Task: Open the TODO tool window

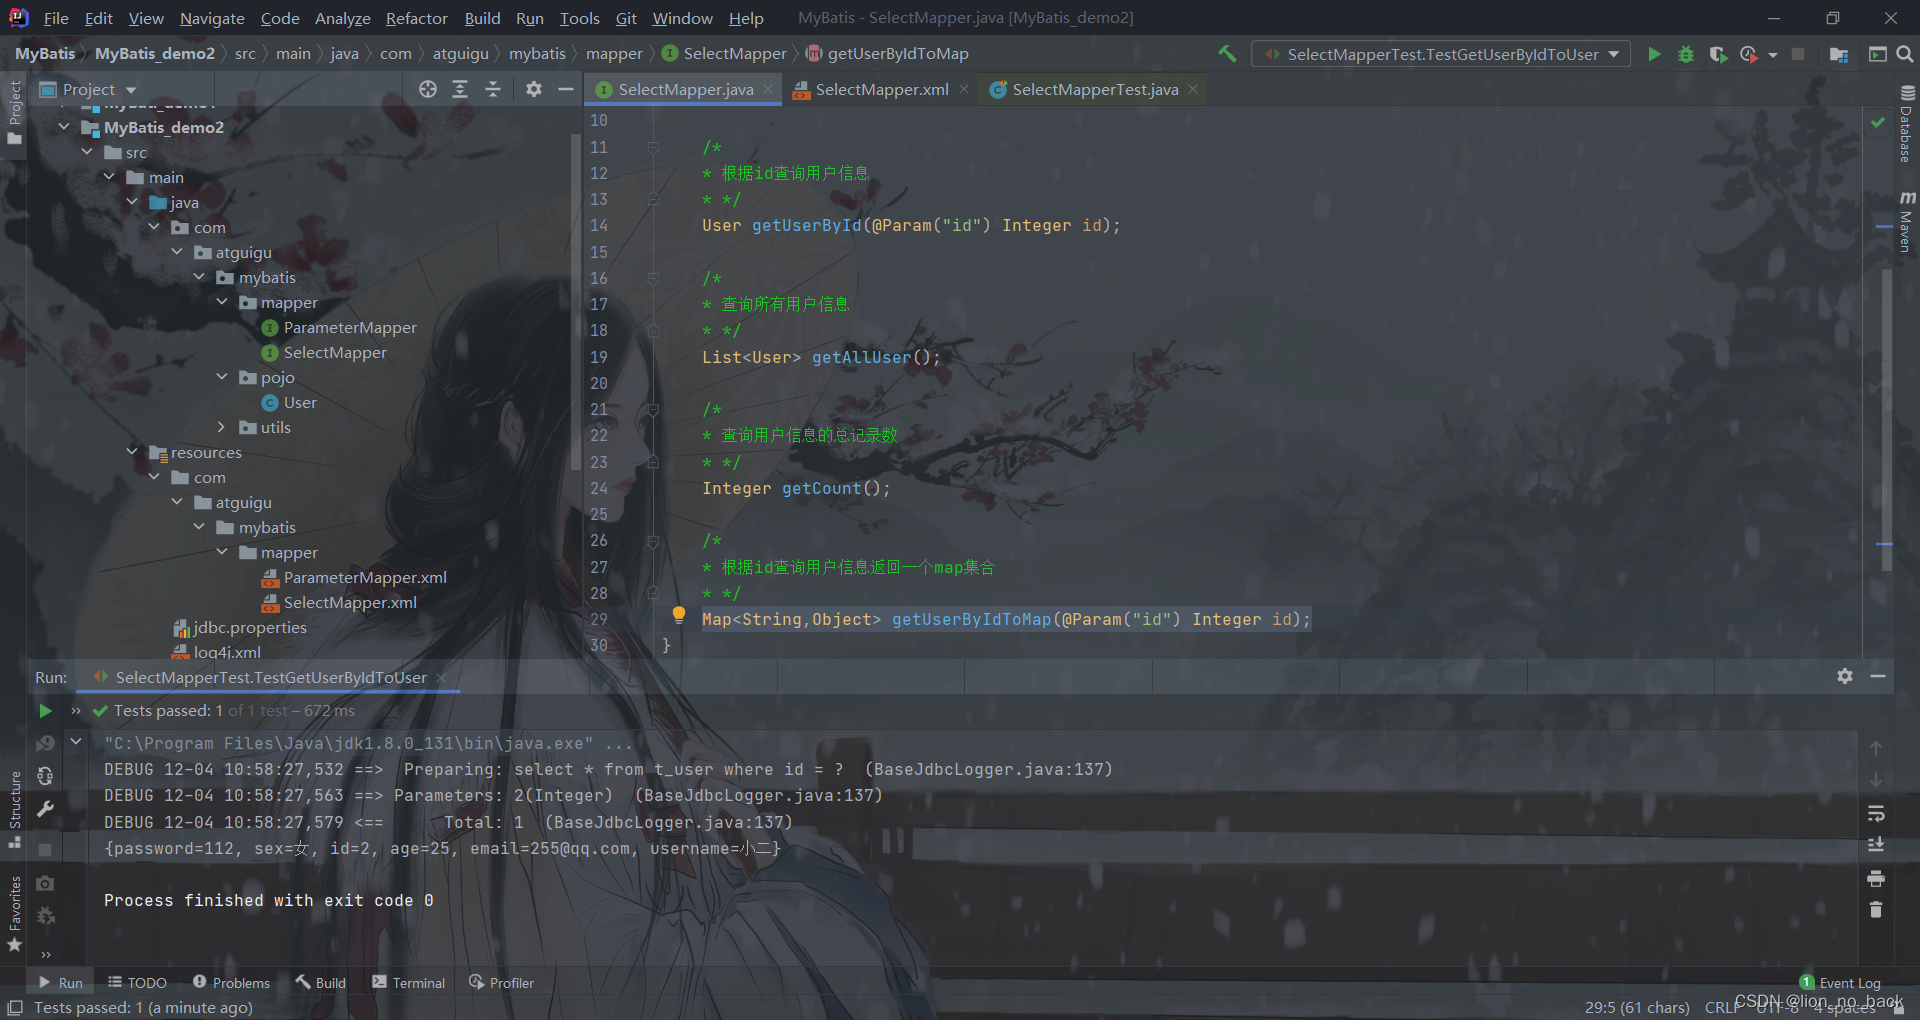Action: pyautogui.click(x=138, y=983)
